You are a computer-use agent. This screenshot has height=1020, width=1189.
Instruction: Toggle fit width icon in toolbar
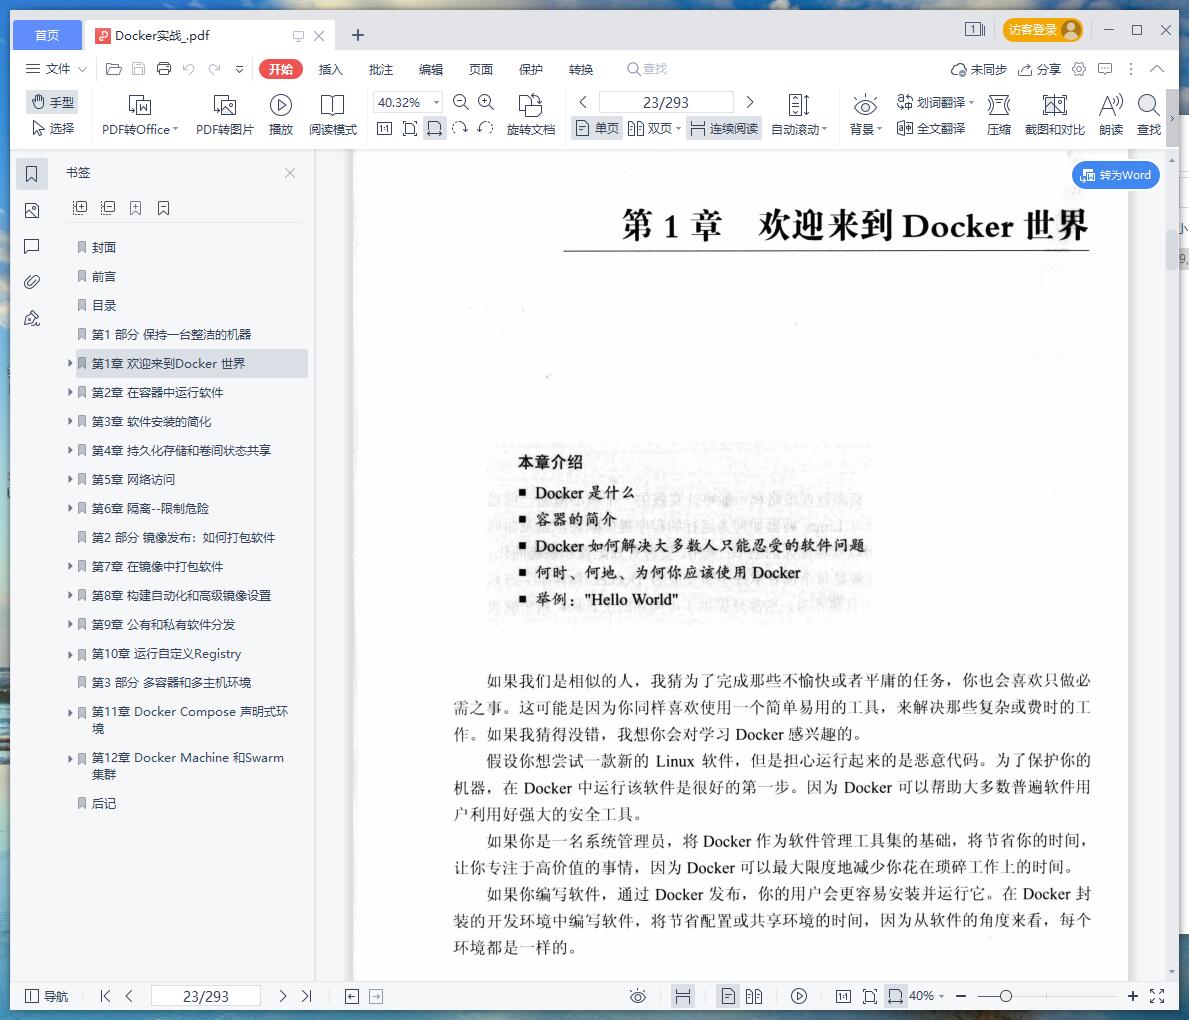click(x=435, y=128)
